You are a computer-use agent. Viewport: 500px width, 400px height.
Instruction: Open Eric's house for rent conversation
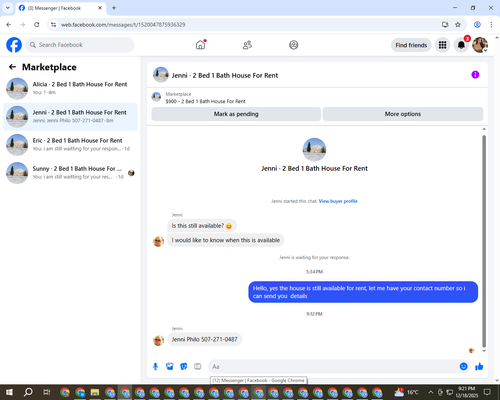point(70,145)
